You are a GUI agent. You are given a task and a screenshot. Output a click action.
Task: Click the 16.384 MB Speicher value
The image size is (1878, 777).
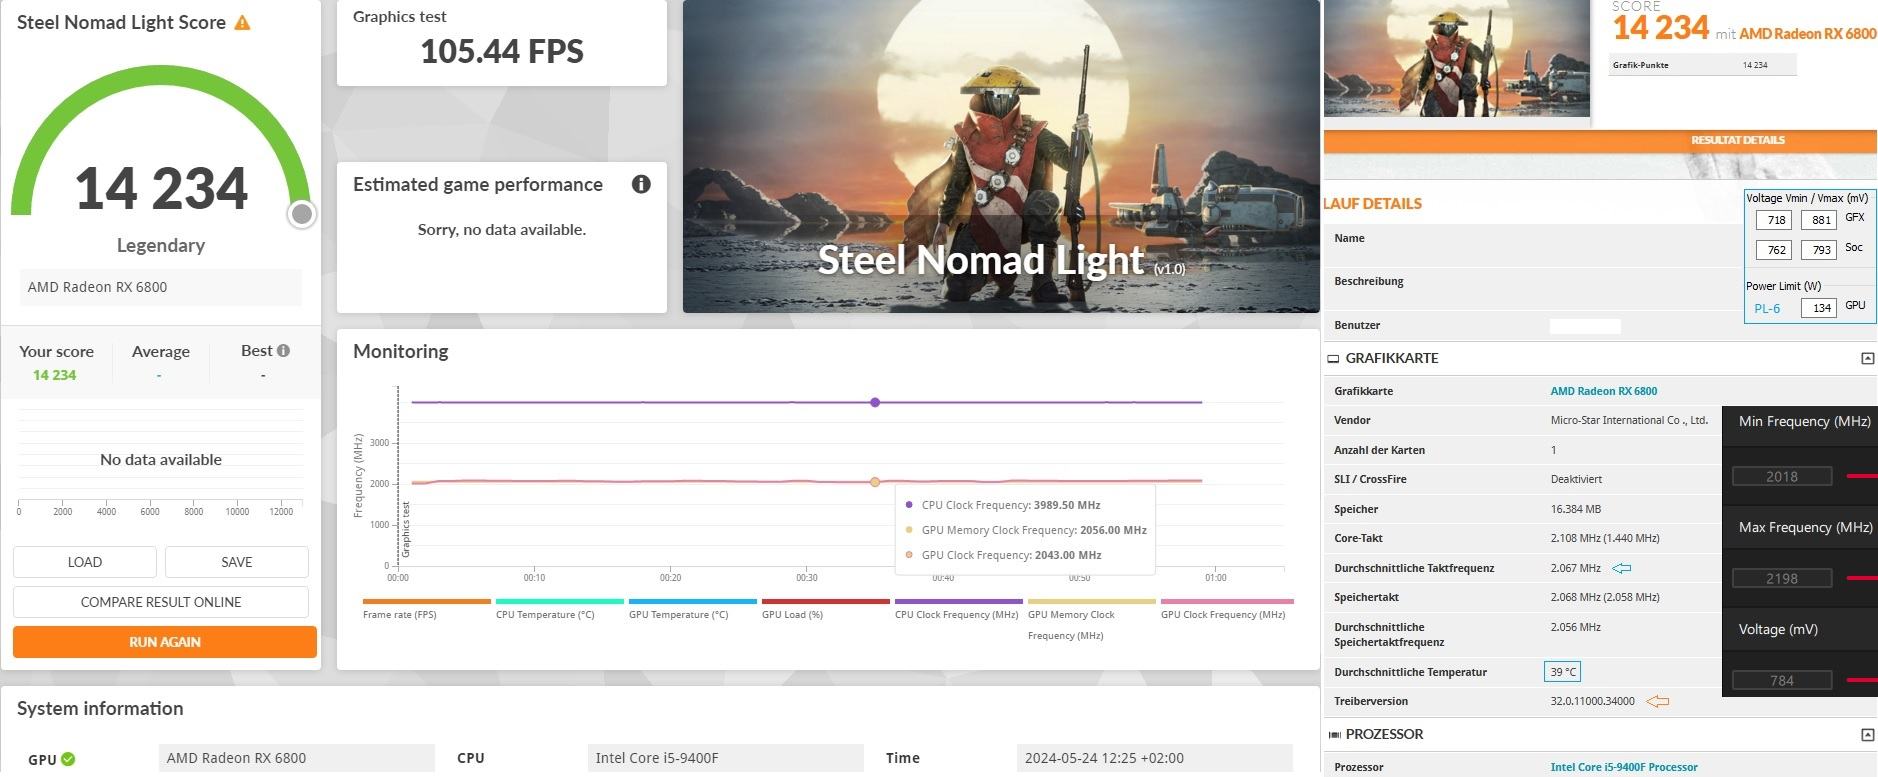(1576, 509)
